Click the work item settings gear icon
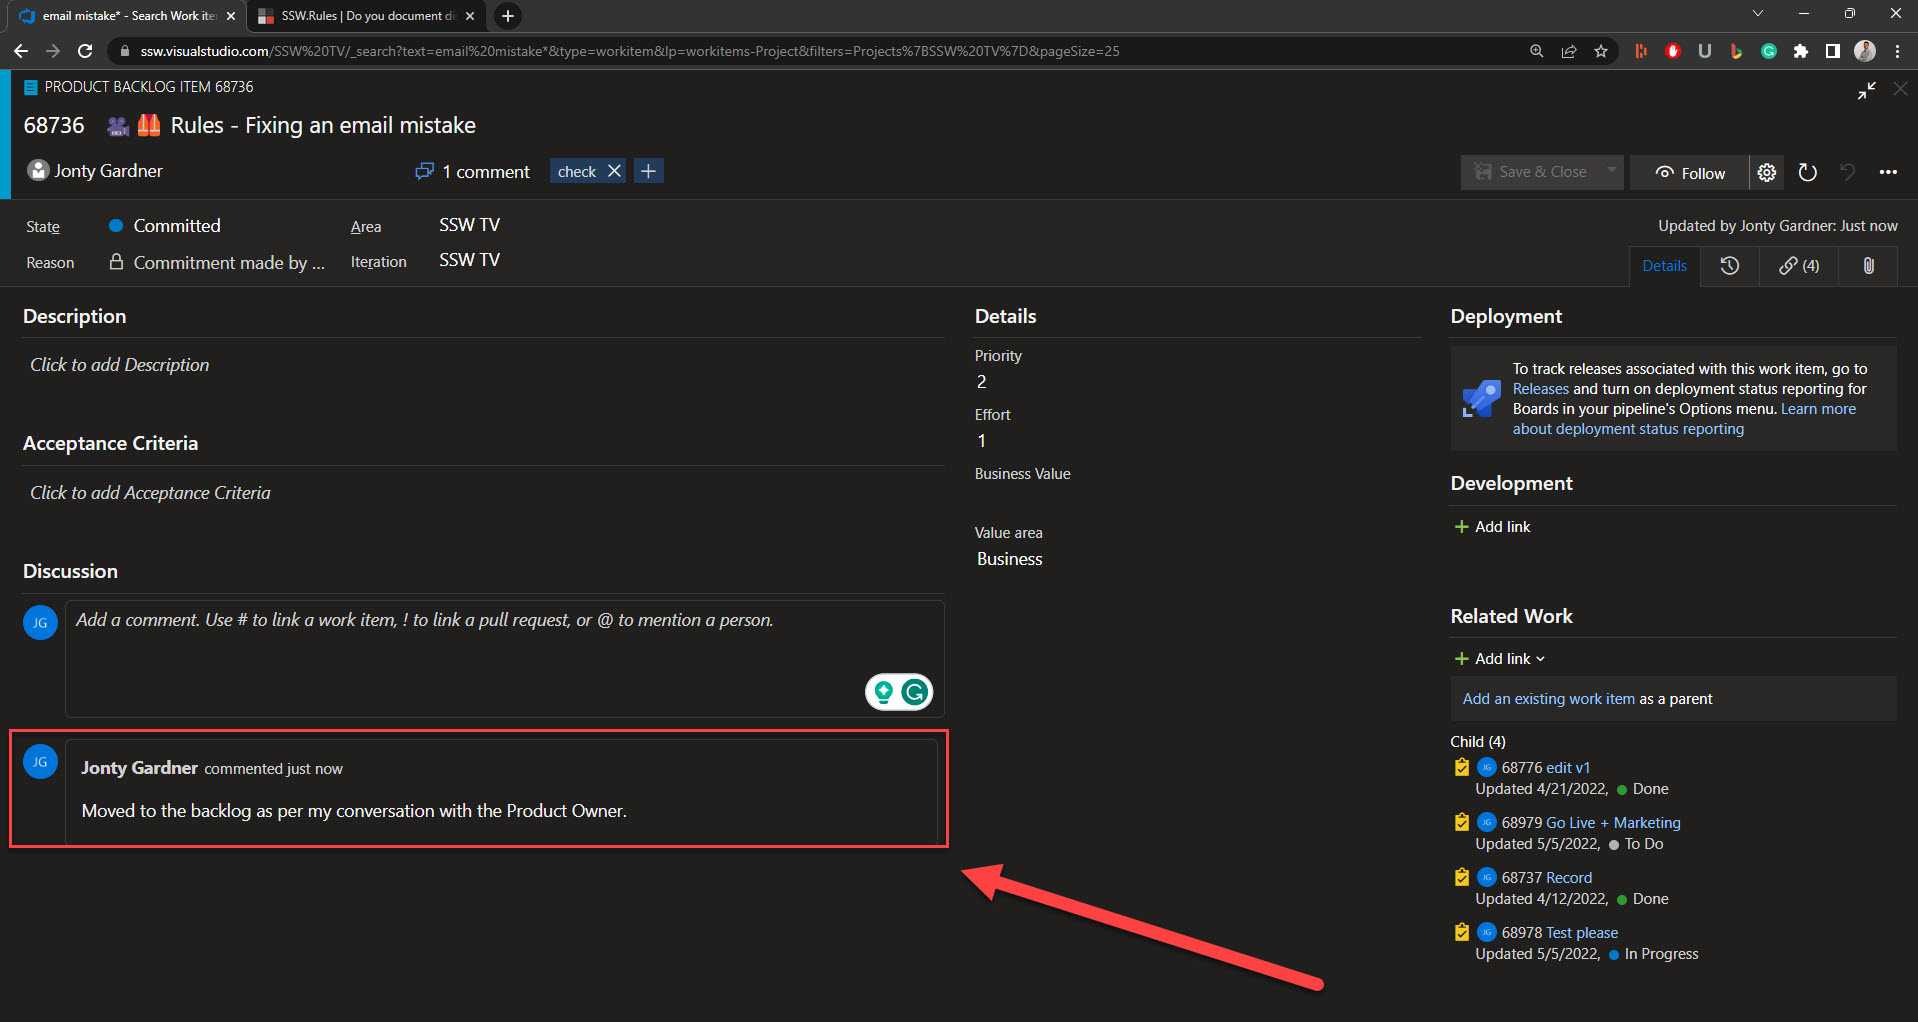 [x=1767, y=173]
